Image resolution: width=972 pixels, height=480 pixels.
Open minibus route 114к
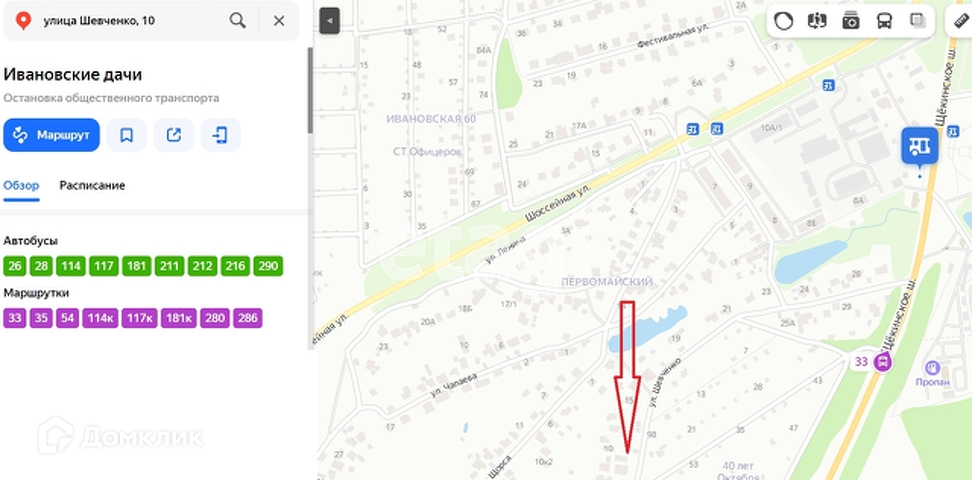[100, 318]
